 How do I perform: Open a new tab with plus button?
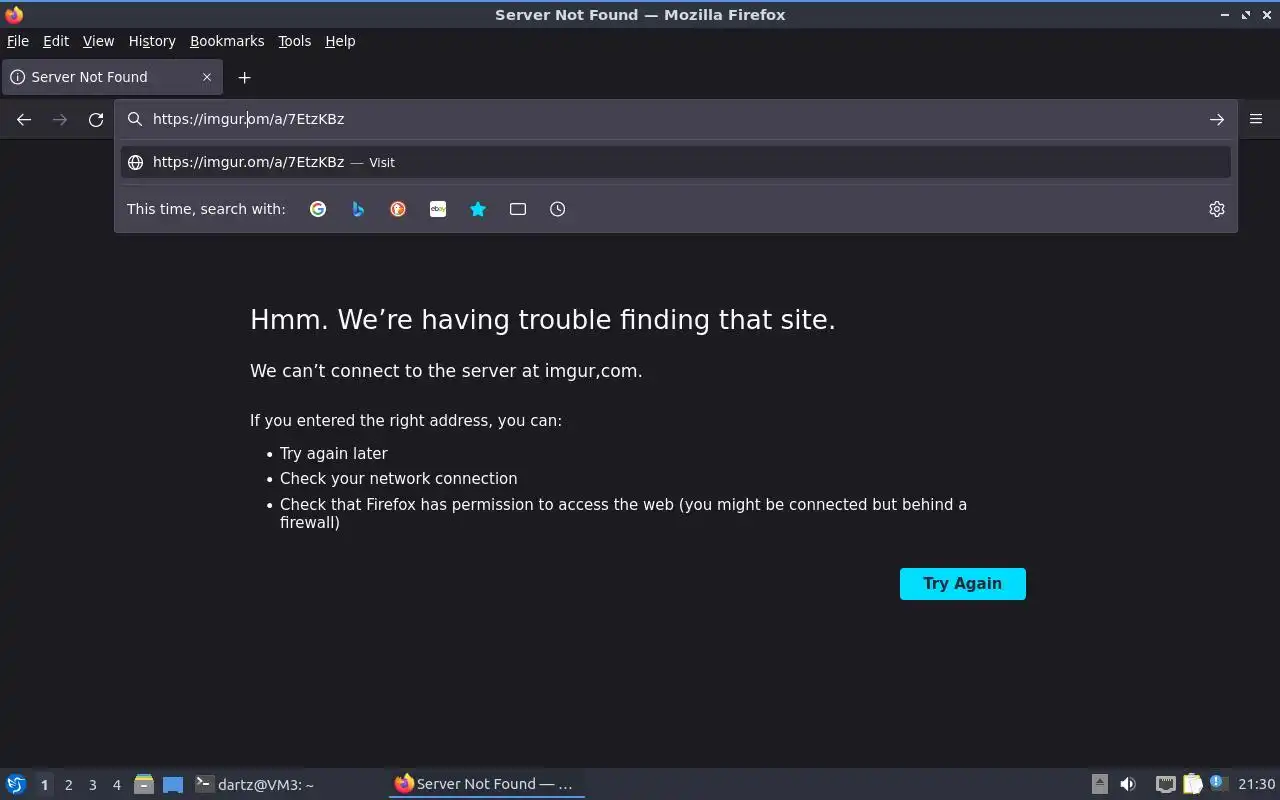click(x=244, y=77)
